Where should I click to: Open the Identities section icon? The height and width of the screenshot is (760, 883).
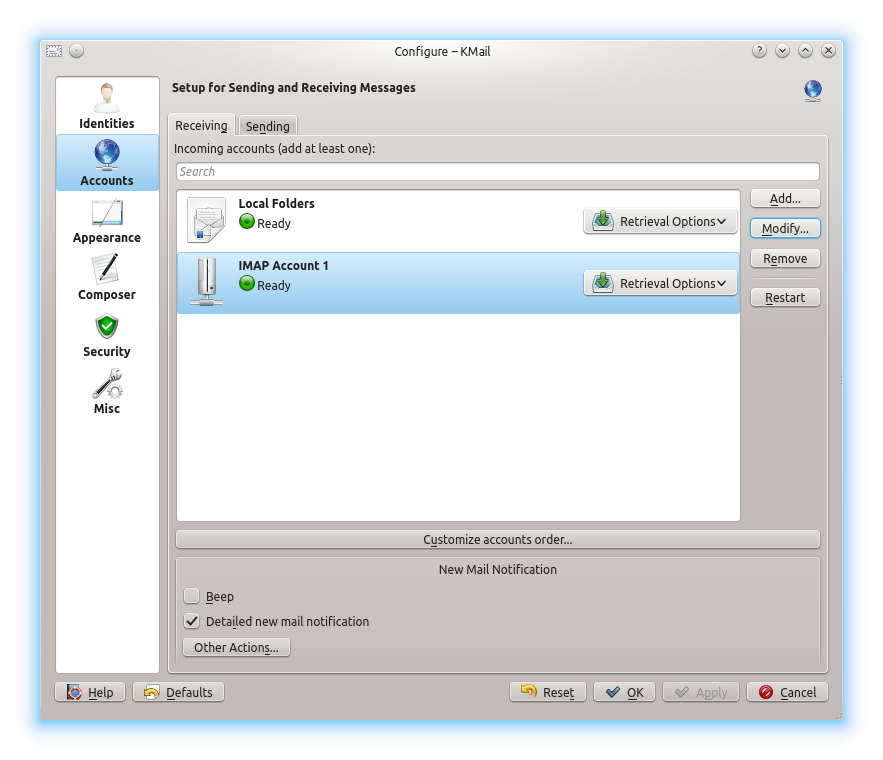[106, 99]
